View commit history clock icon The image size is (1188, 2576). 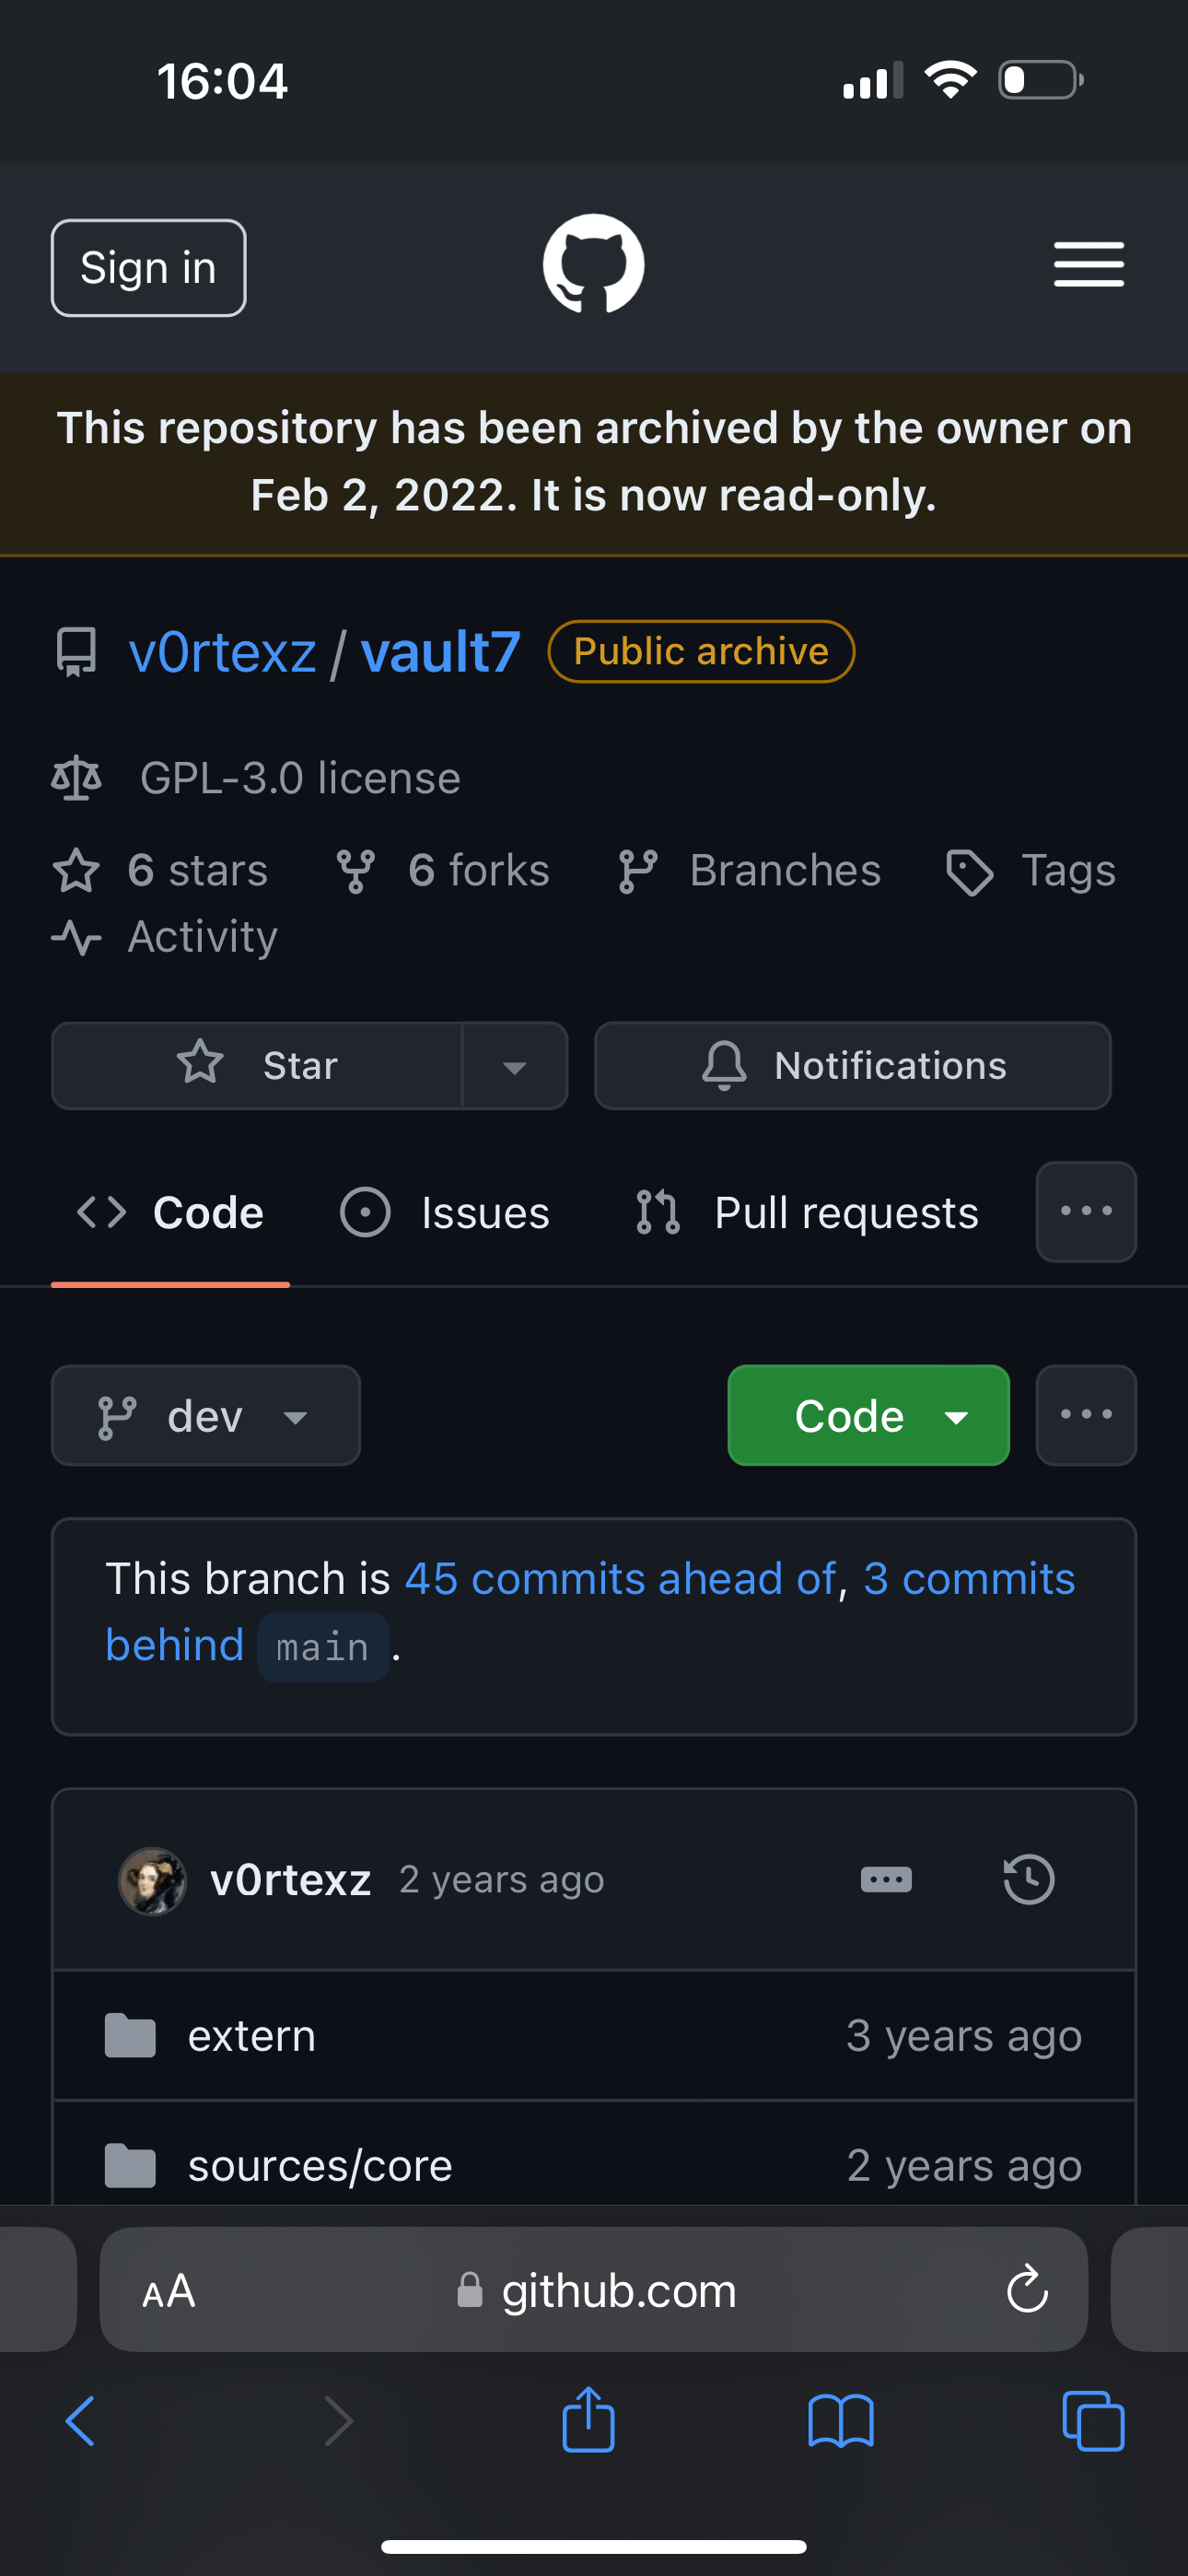point(1028,1879)
